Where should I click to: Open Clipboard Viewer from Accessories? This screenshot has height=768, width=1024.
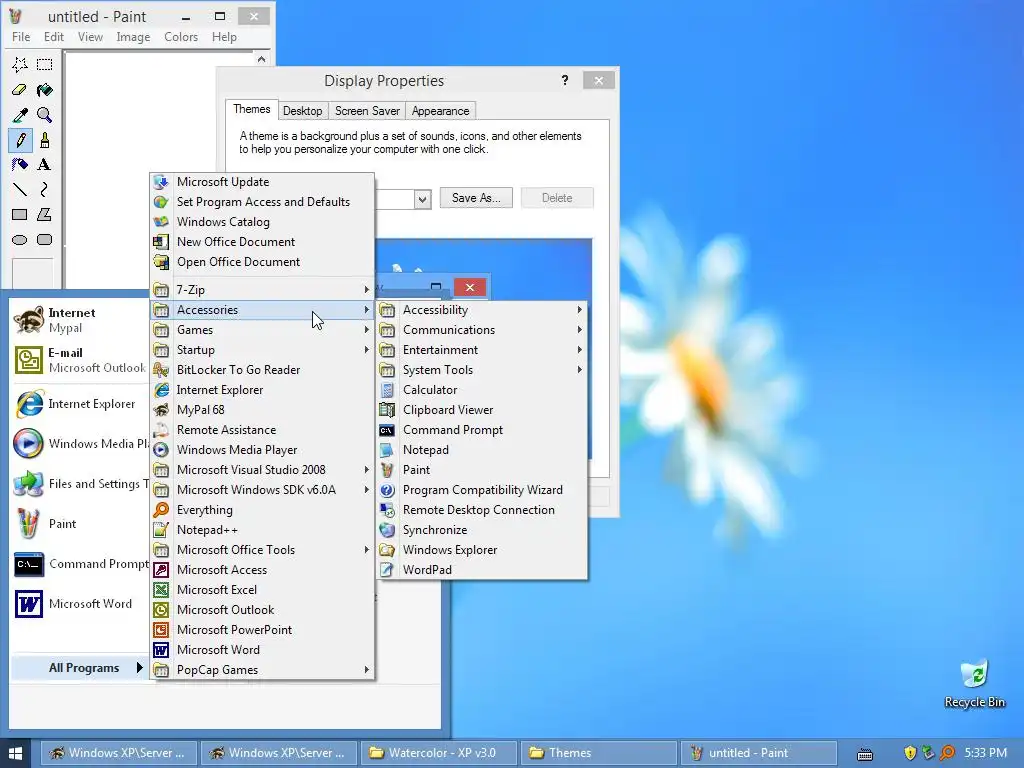point(482,409)
